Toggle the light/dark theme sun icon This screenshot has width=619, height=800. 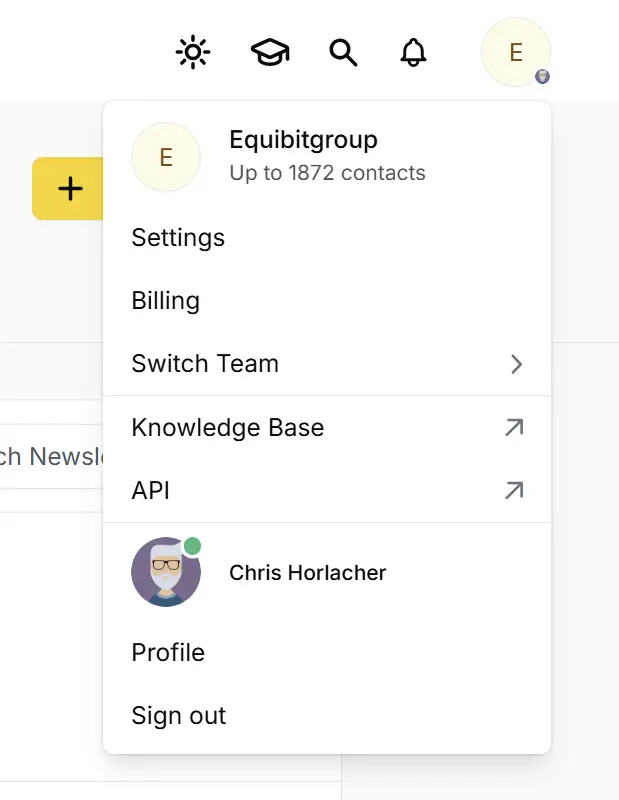coord(193,52)
